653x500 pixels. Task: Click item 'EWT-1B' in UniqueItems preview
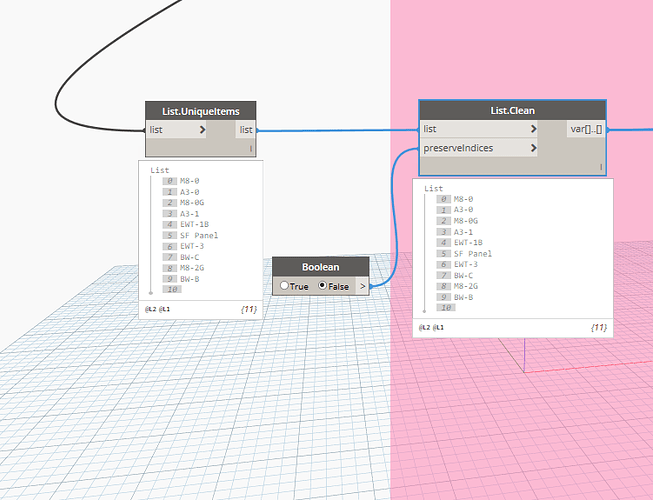[194, 224]
